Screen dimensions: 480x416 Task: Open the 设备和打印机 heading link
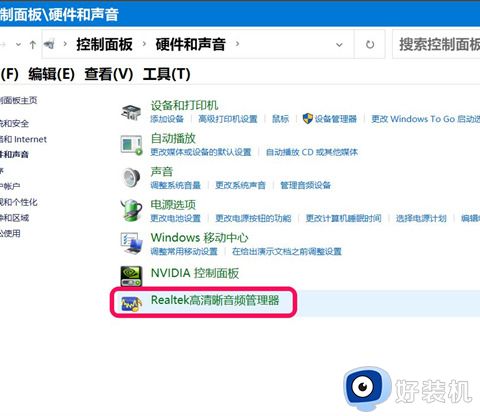184,105
